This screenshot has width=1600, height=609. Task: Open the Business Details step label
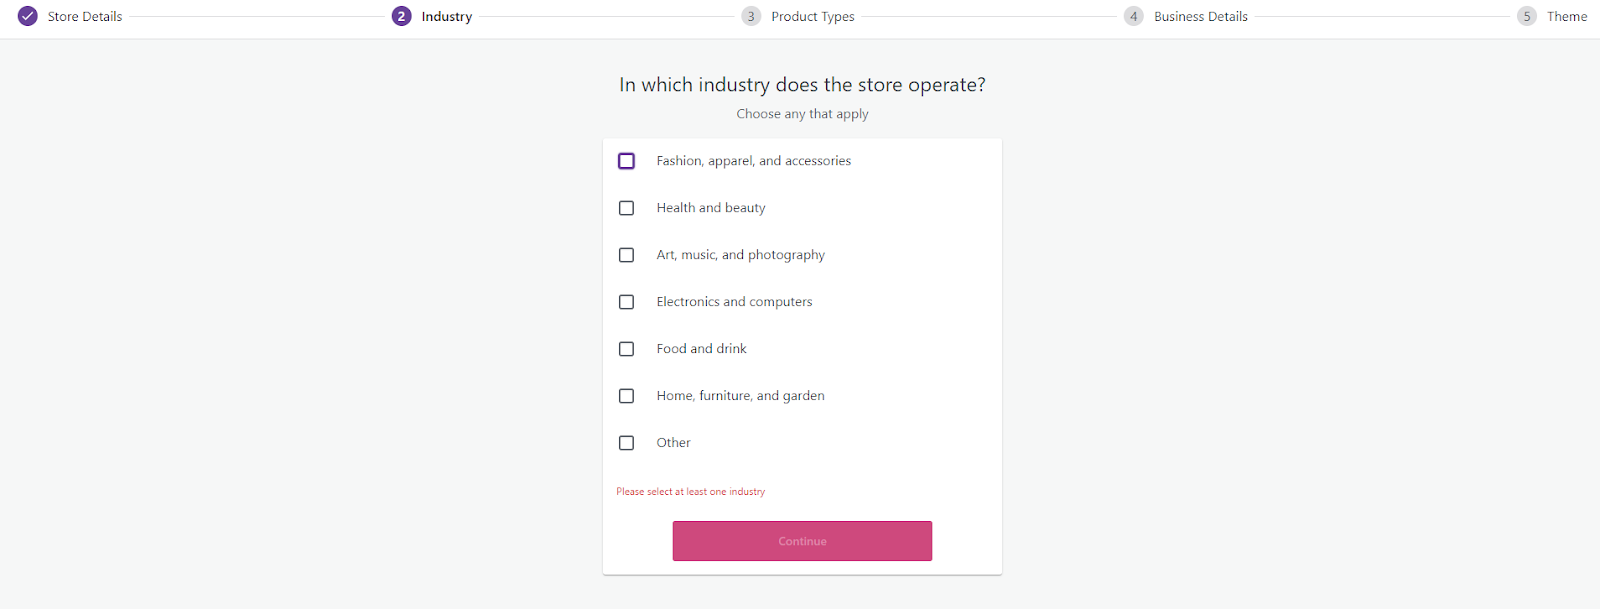(1200, 16)
